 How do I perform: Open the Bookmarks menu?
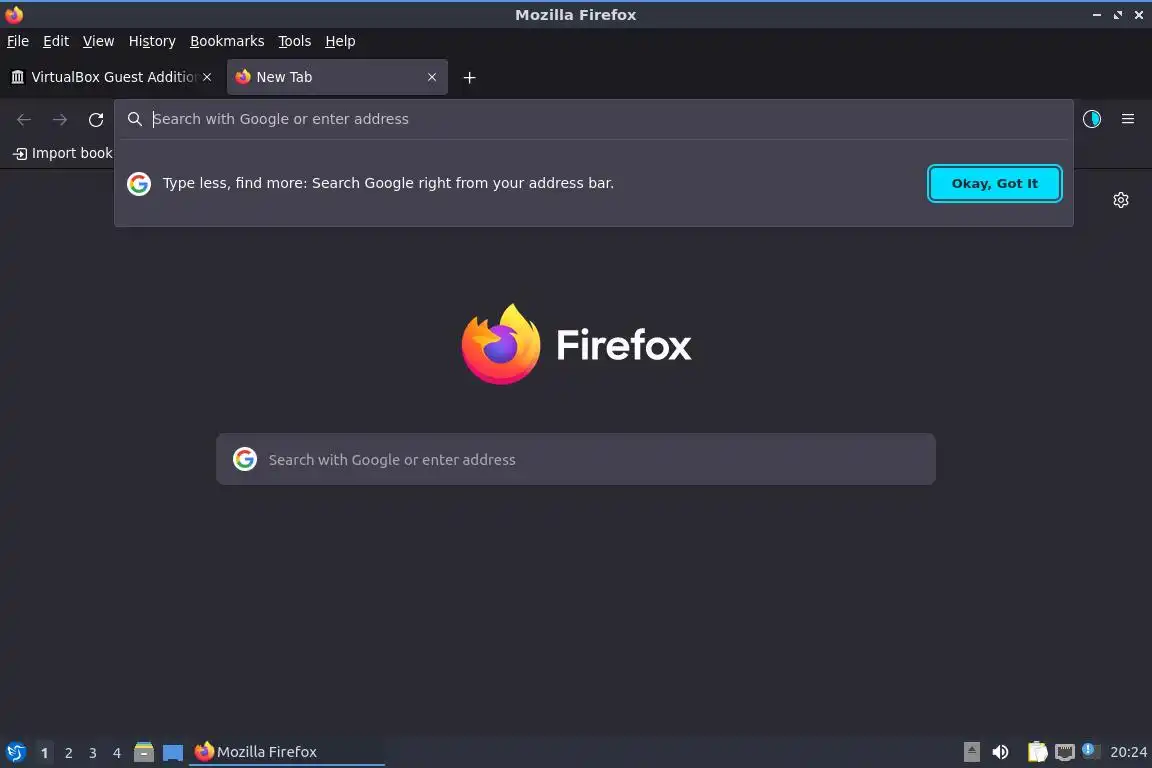(x=227, y=41)
